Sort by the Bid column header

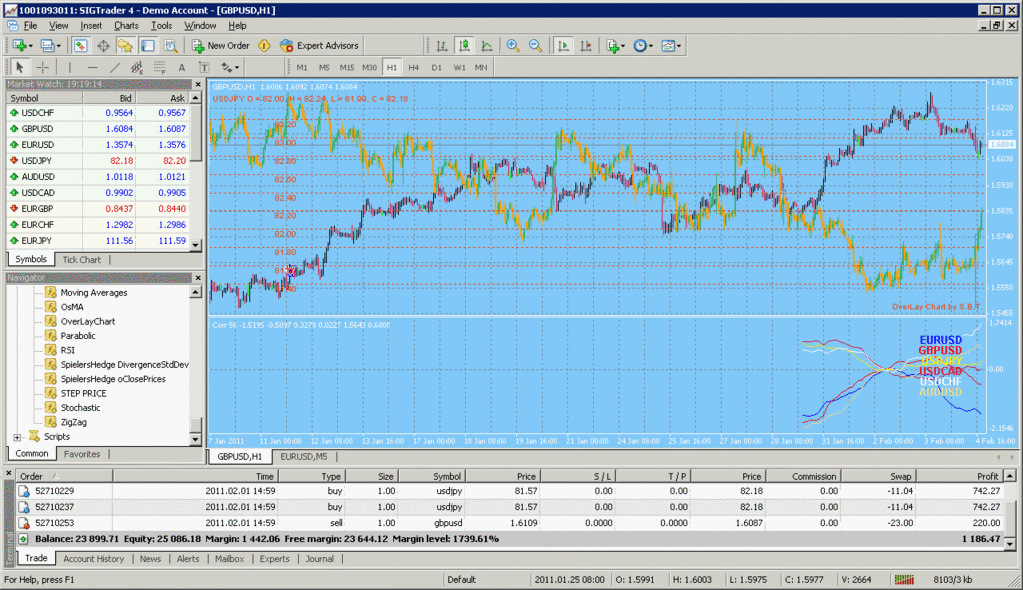pos(109,98)
